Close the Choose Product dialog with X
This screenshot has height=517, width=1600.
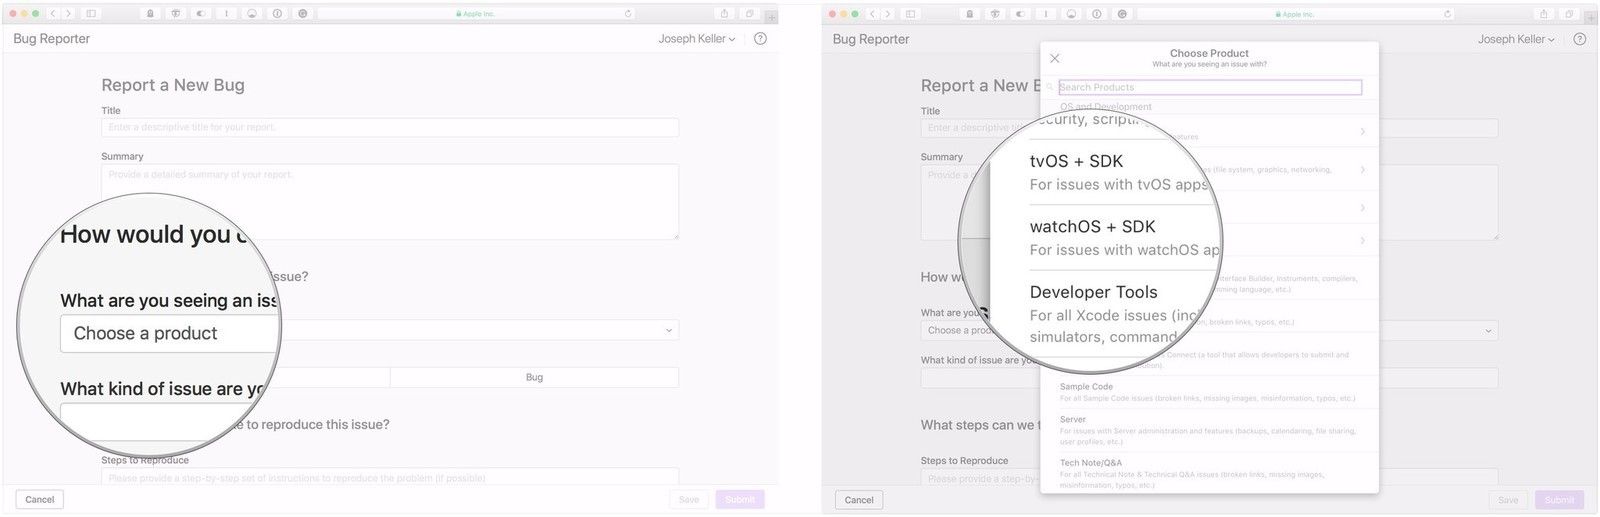coord(1054,58)
